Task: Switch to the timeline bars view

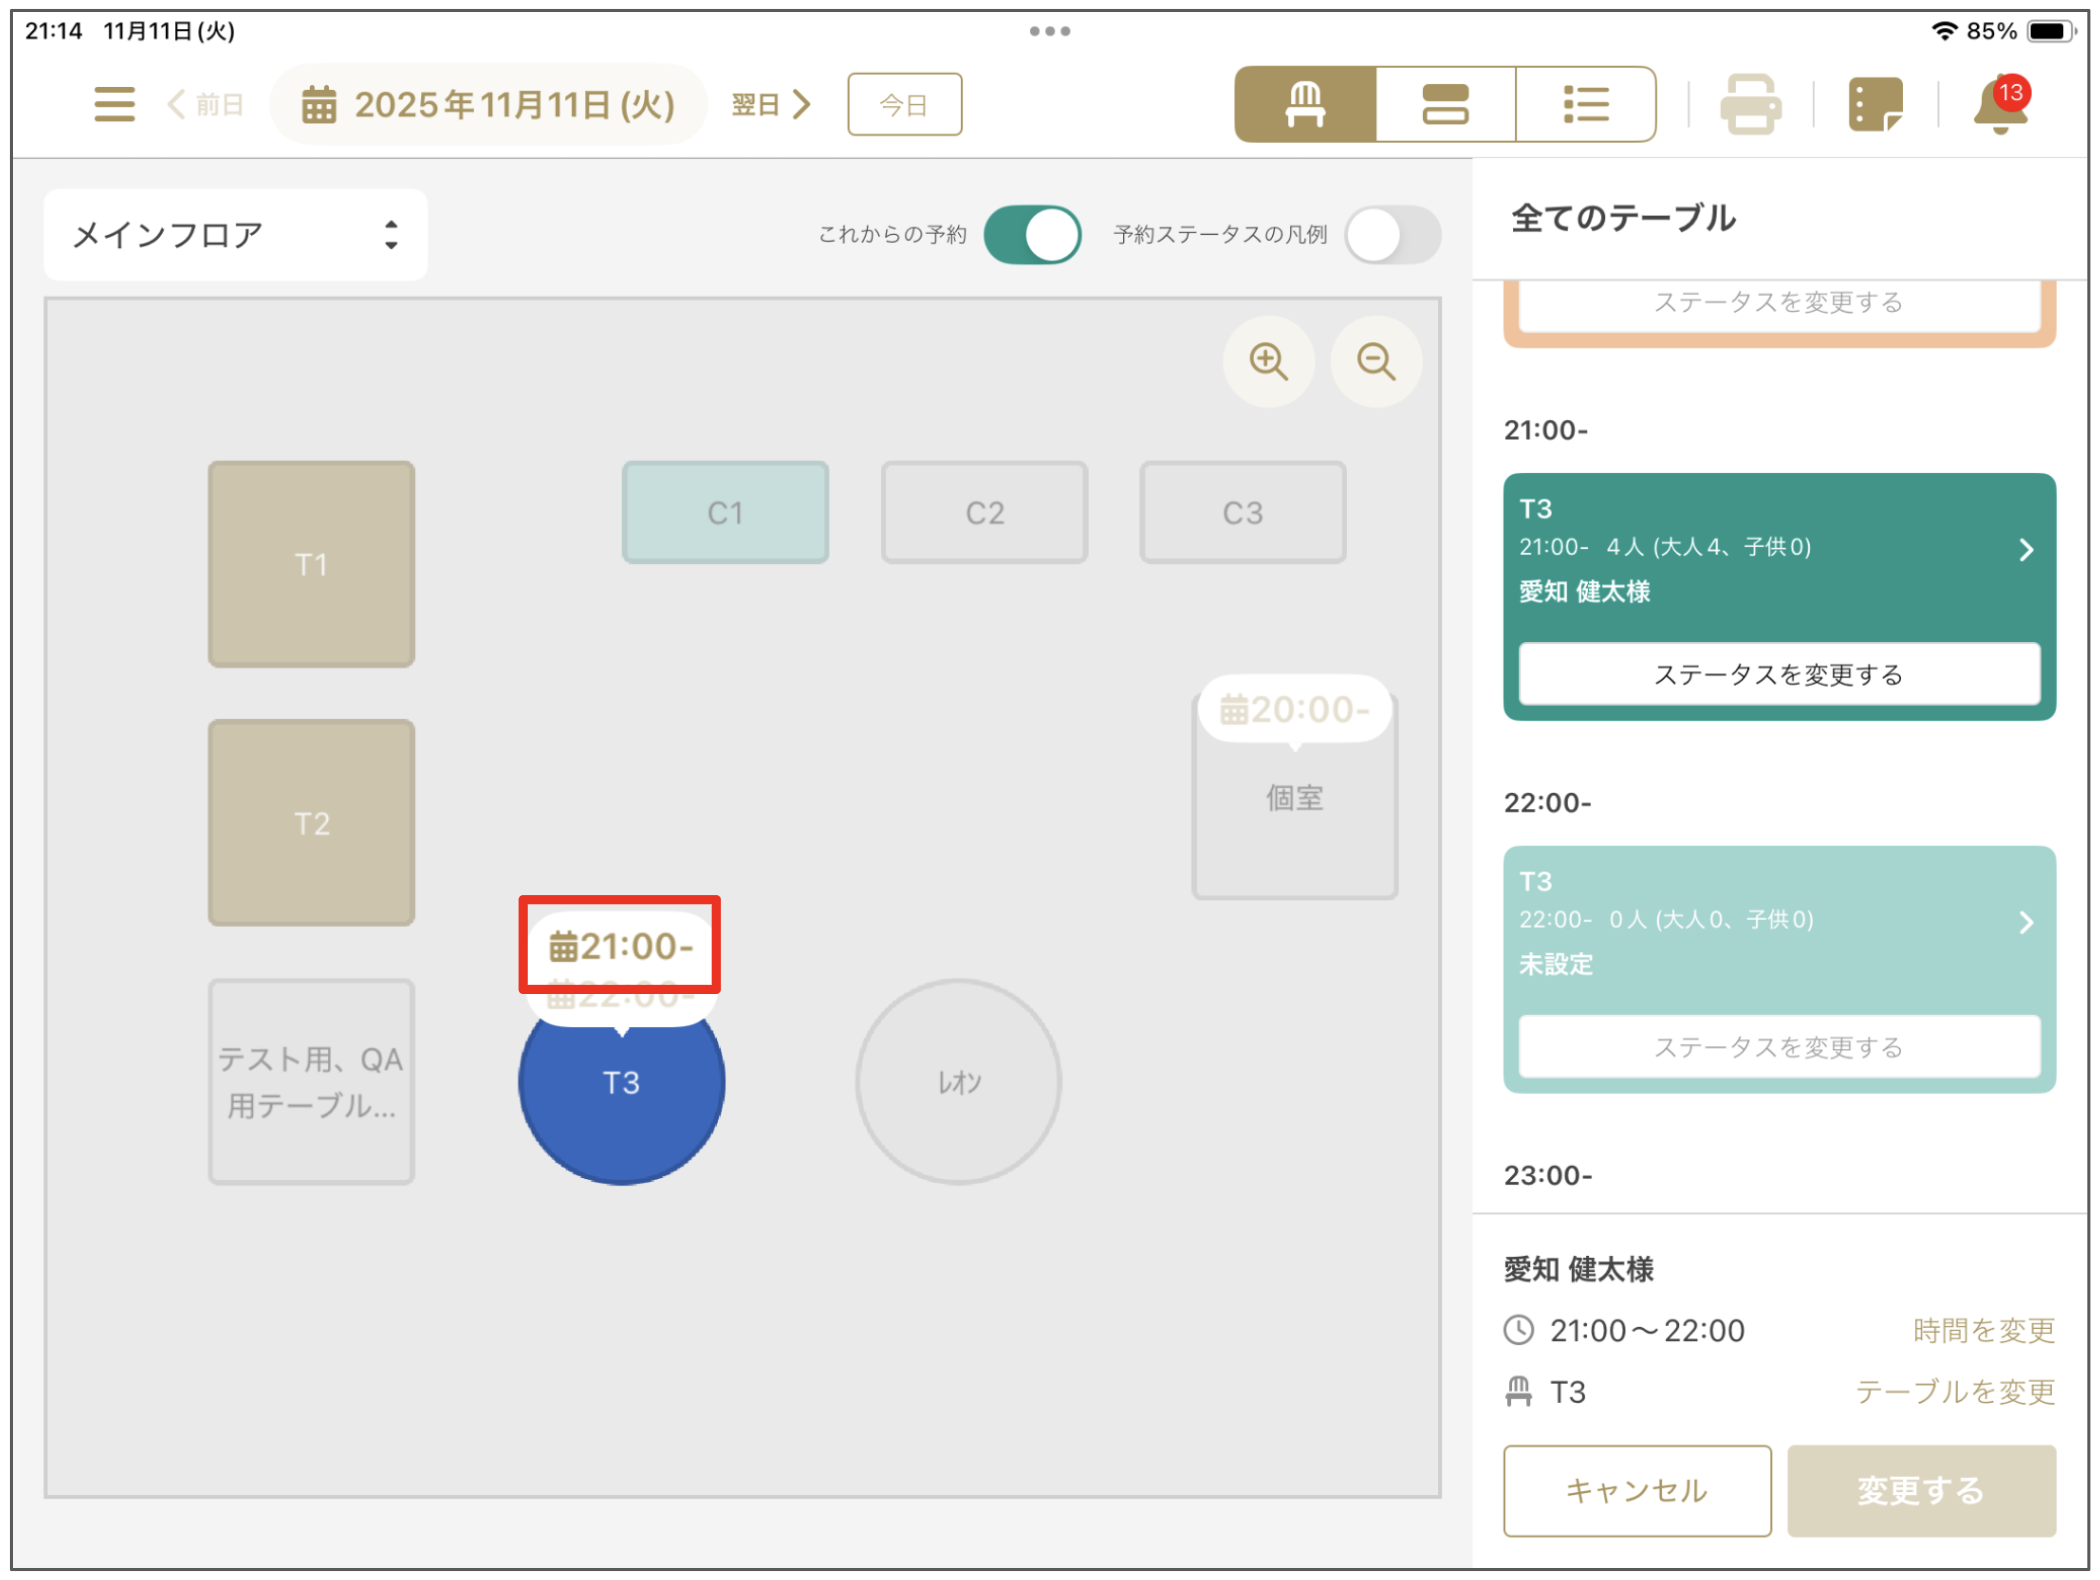Action: pyautogui.click(x=1445, y=104)
